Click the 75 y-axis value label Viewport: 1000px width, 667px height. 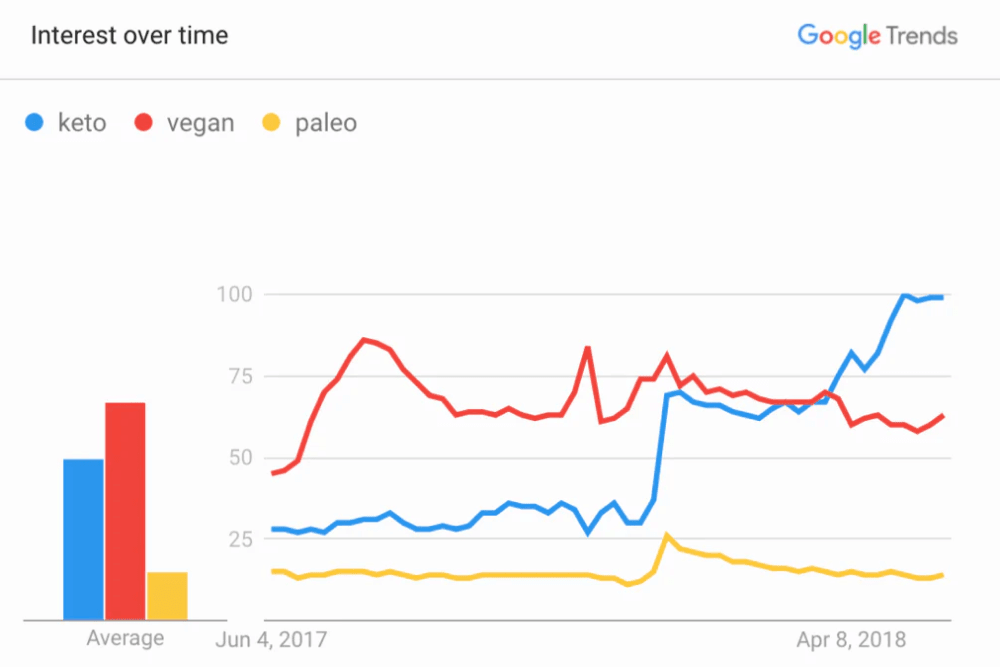coord(240,377)
